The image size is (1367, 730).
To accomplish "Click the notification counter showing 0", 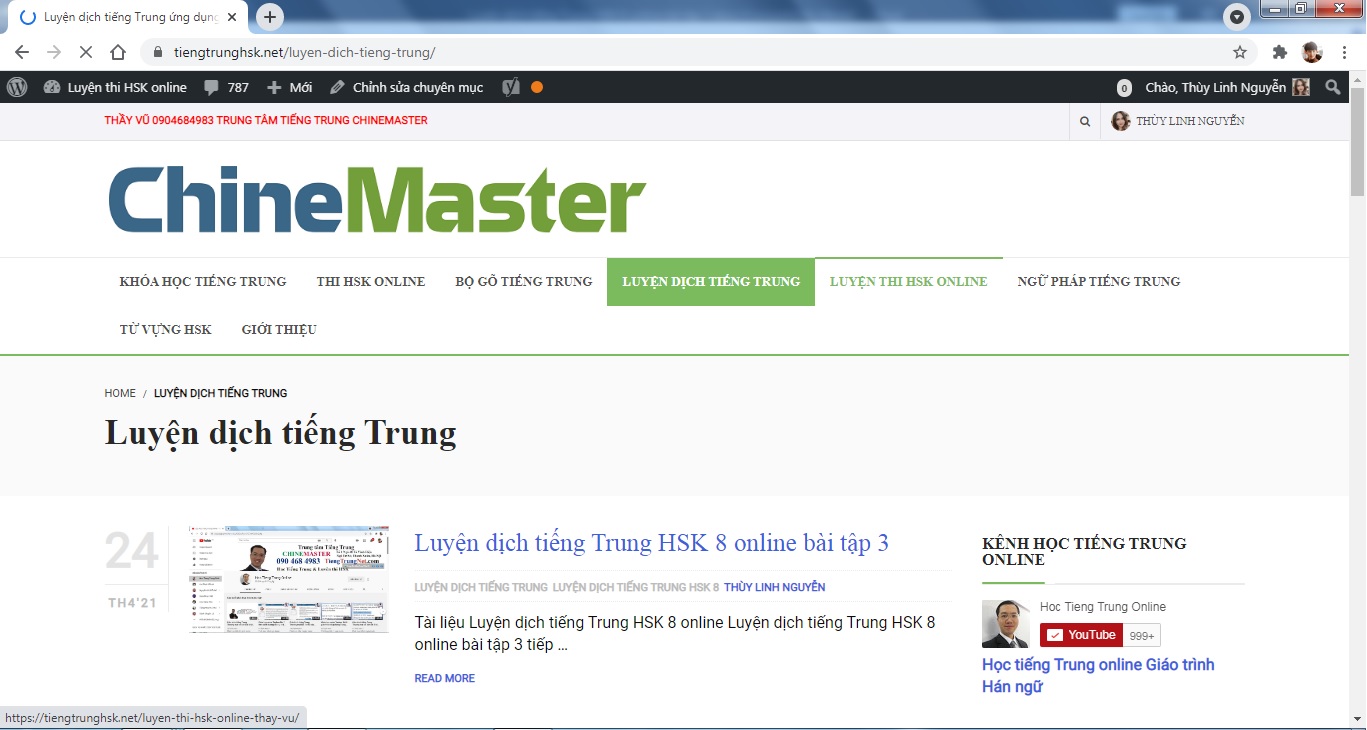I will pyautogui.click(x=1124, y=88).
